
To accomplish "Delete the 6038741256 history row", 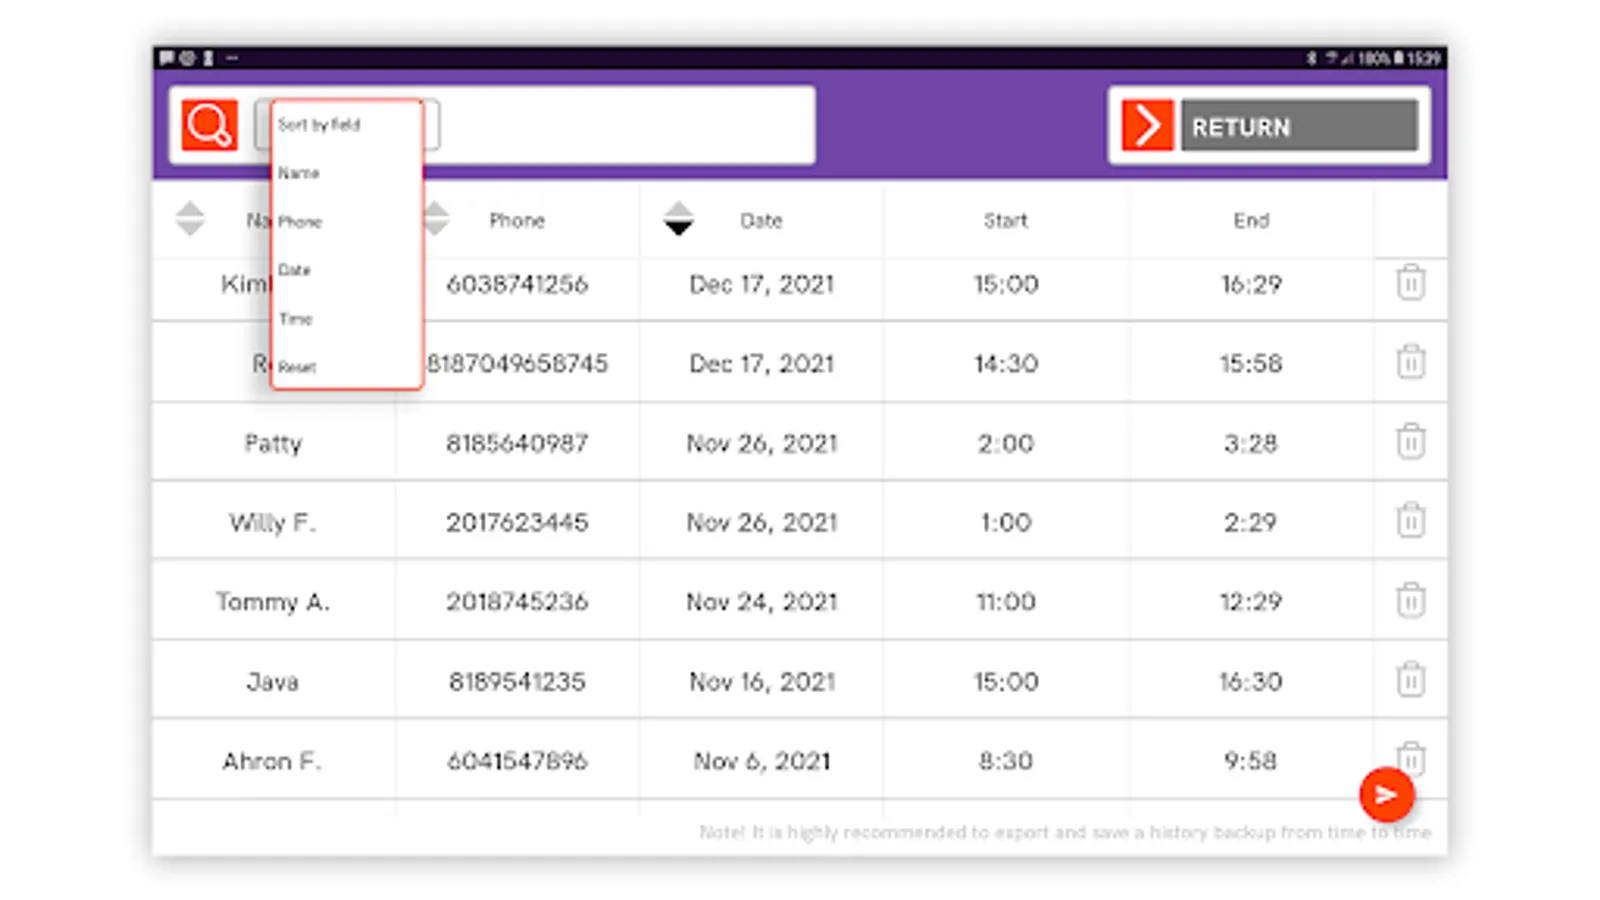I will coord(1410,283).
